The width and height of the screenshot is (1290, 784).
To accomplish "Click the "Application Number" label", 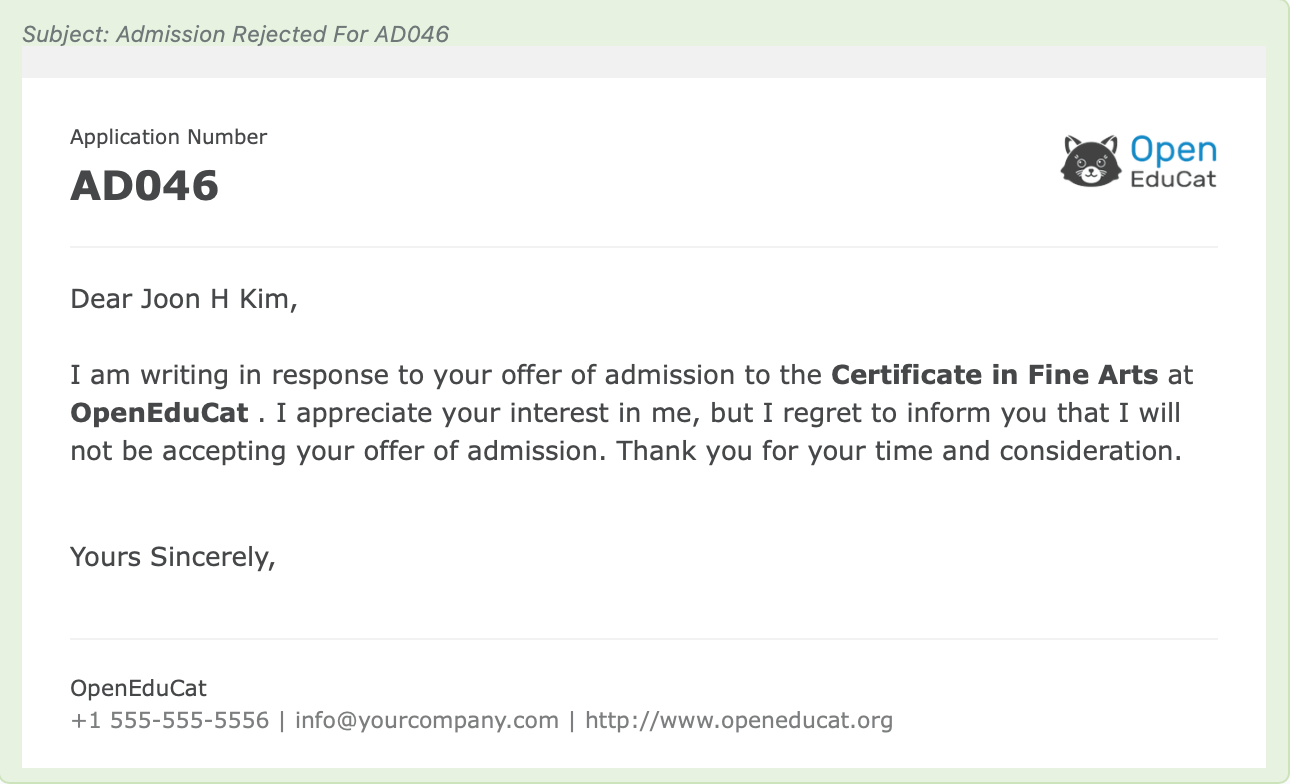I will coord(168,137).
